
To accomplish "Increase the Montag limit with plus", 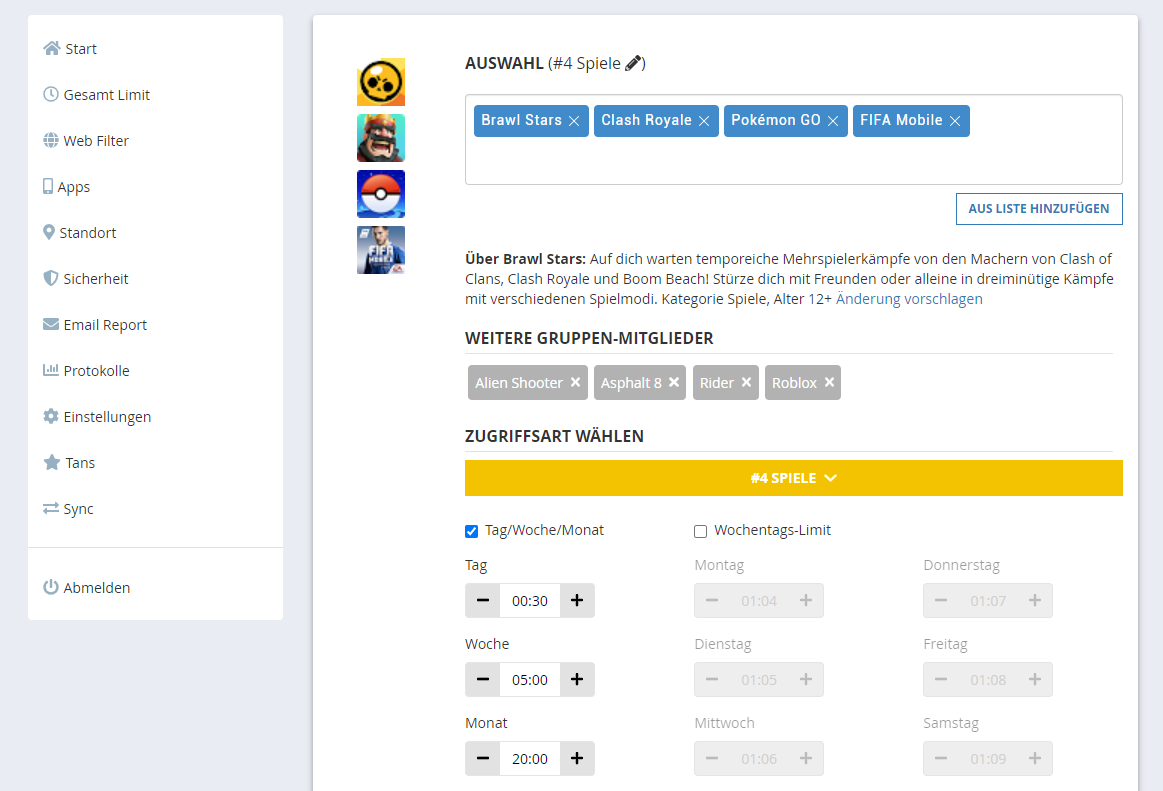I will pos(806,600).
